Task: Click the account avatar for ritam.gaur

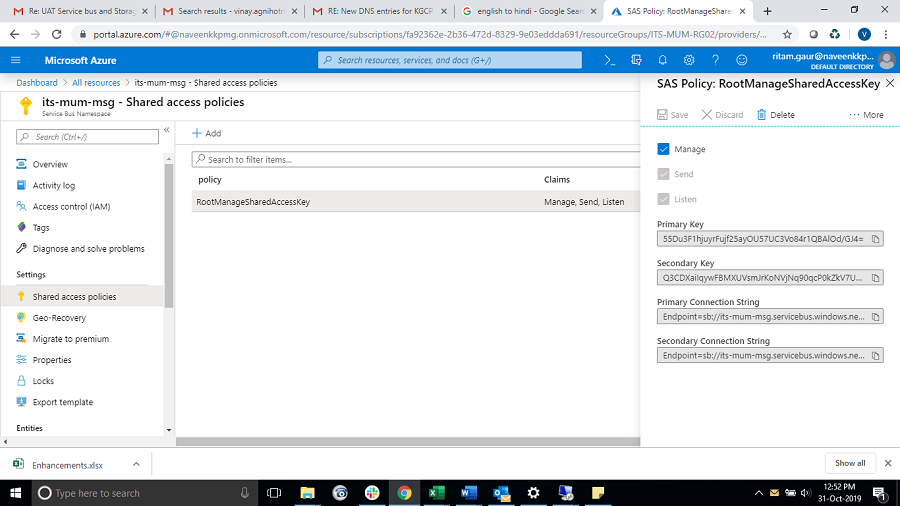Action: pos(886,60)
